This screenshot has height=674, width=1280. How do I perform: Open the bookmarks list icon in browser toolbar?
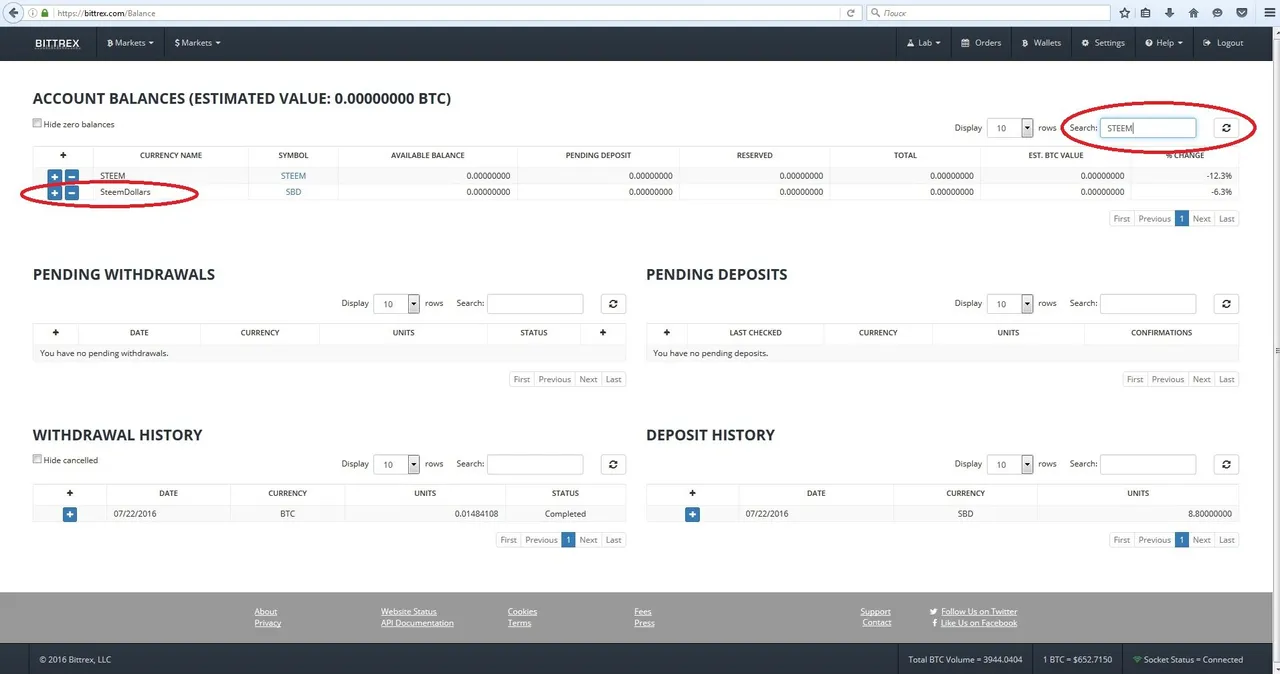tap(1146, 14)
